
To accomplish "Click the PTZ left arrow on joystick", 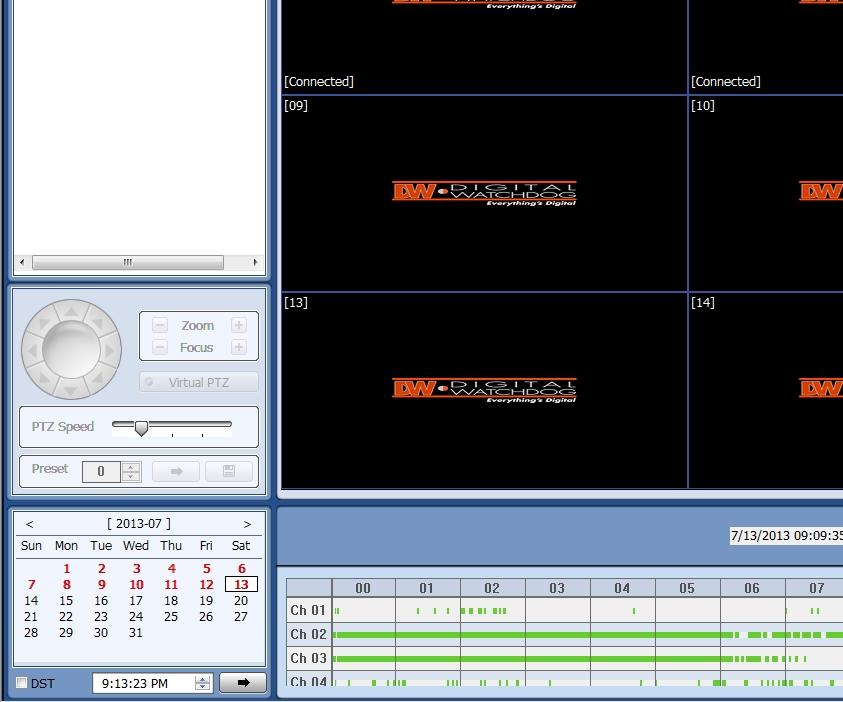I will pyautogui.click(x=32, y=350).
